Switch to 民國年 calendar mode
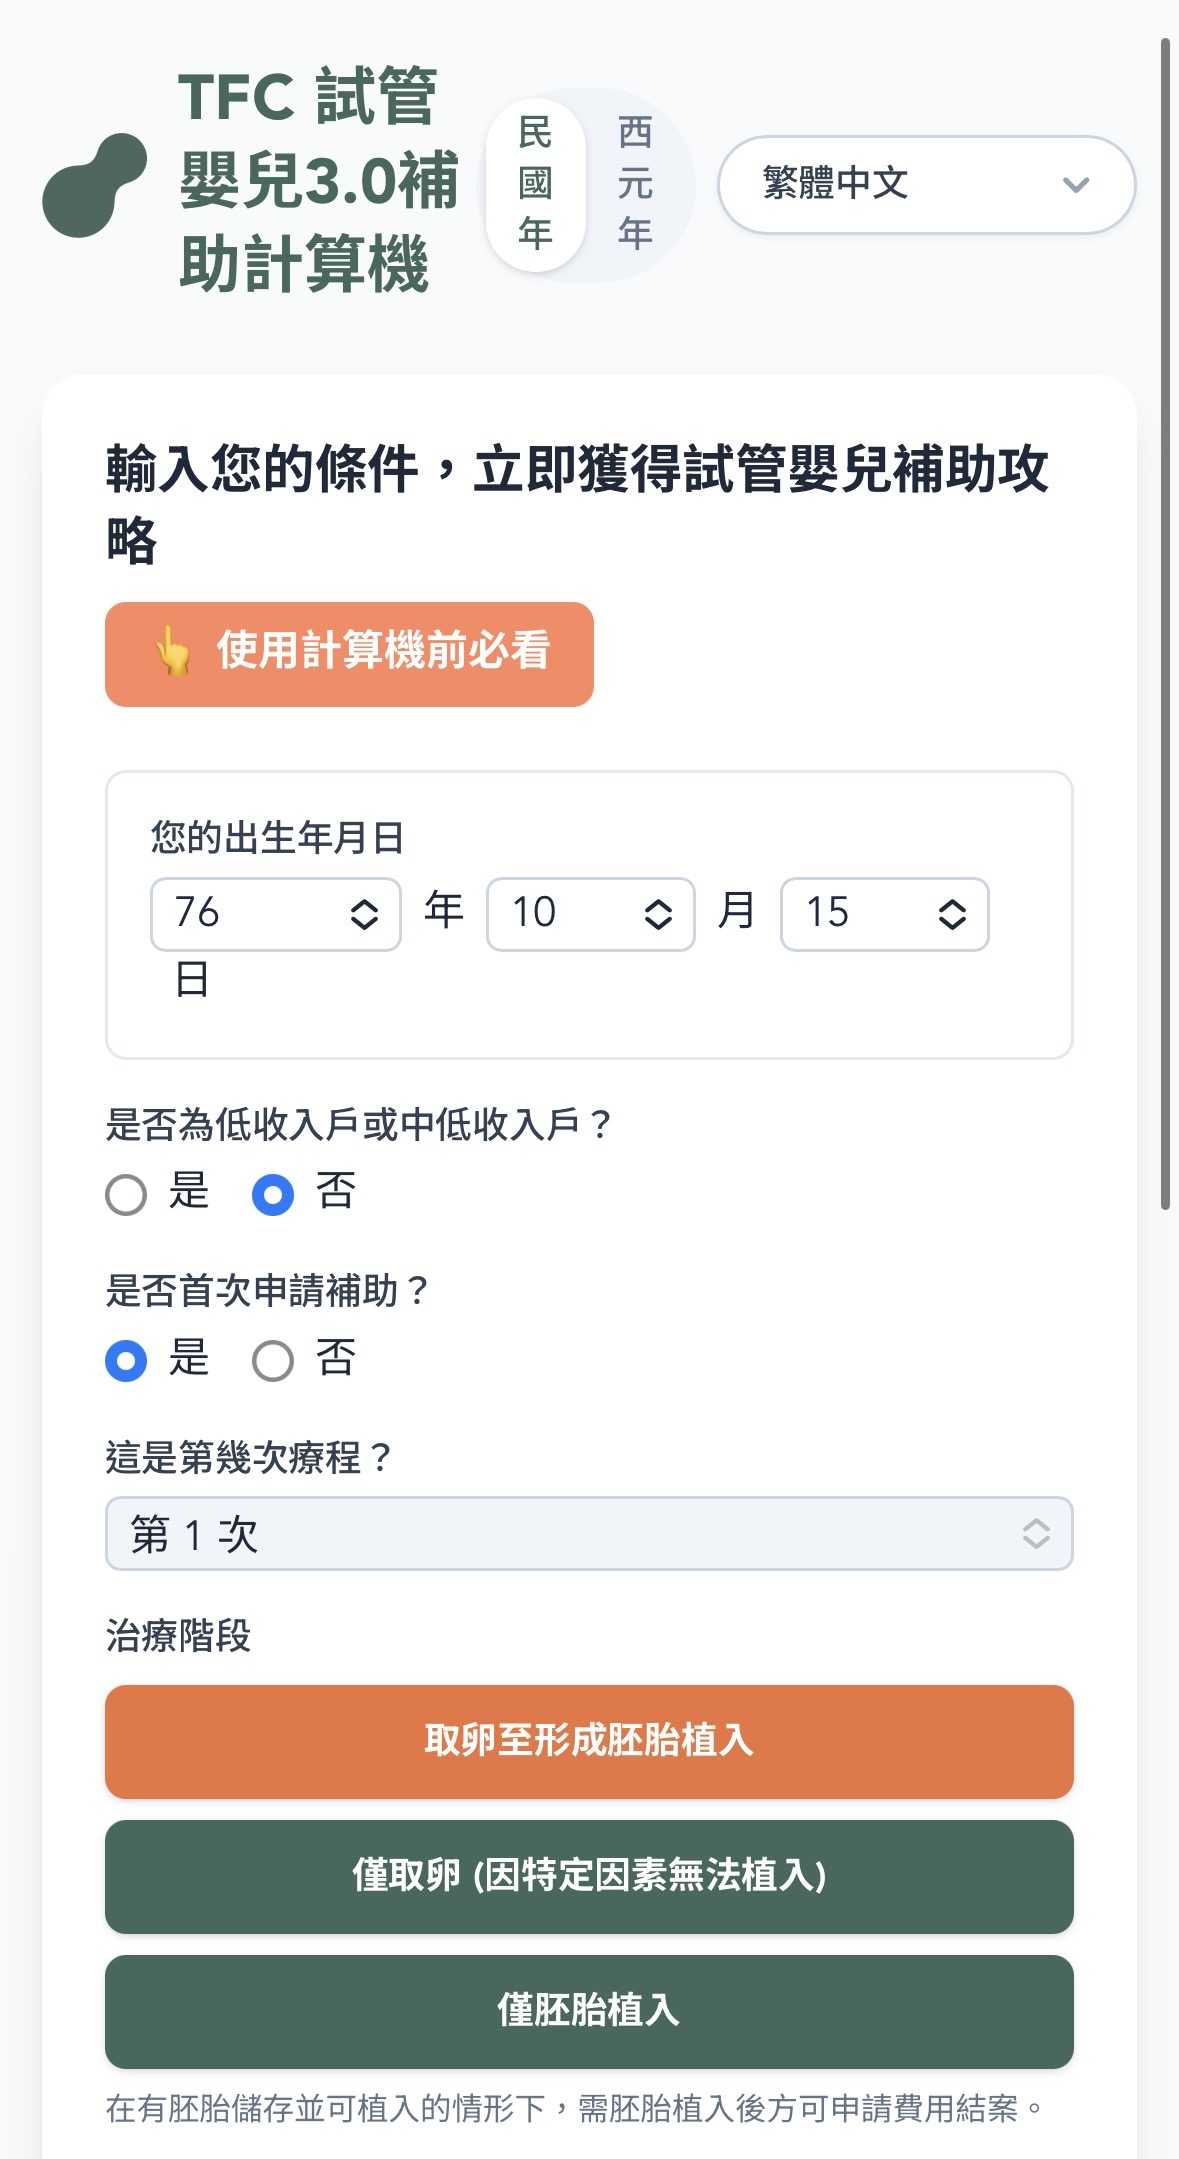 (535, 185)
